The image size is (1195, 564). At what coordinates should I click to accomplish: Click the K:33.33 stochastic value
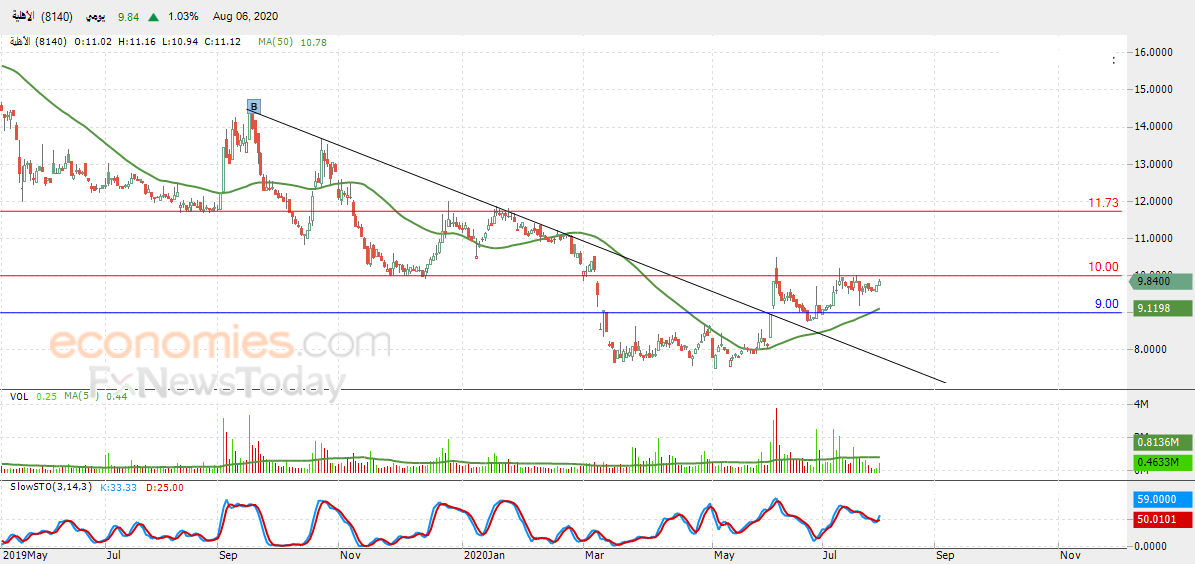(x=117, y=487)
